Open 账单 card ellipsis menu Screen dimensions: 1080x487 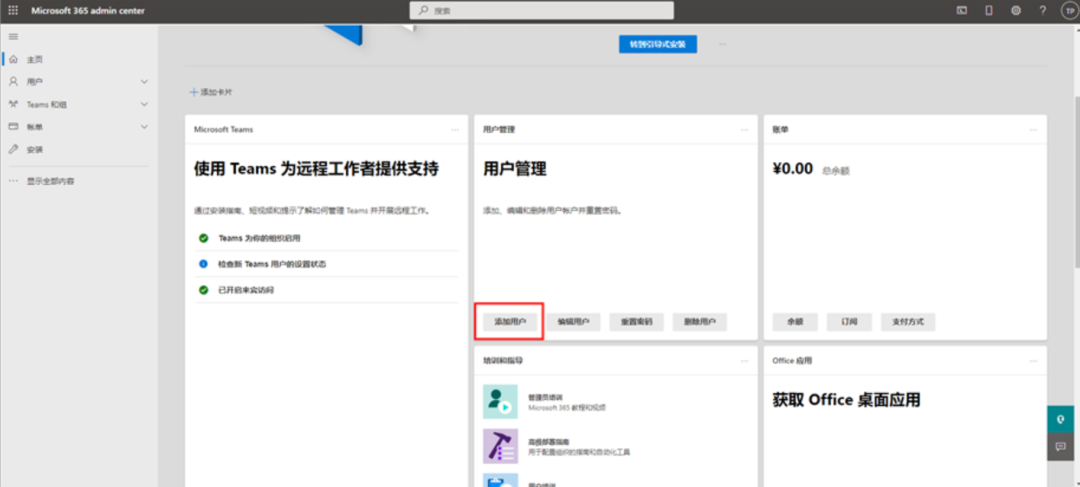pyautogui.click(x=1033, y=129)
